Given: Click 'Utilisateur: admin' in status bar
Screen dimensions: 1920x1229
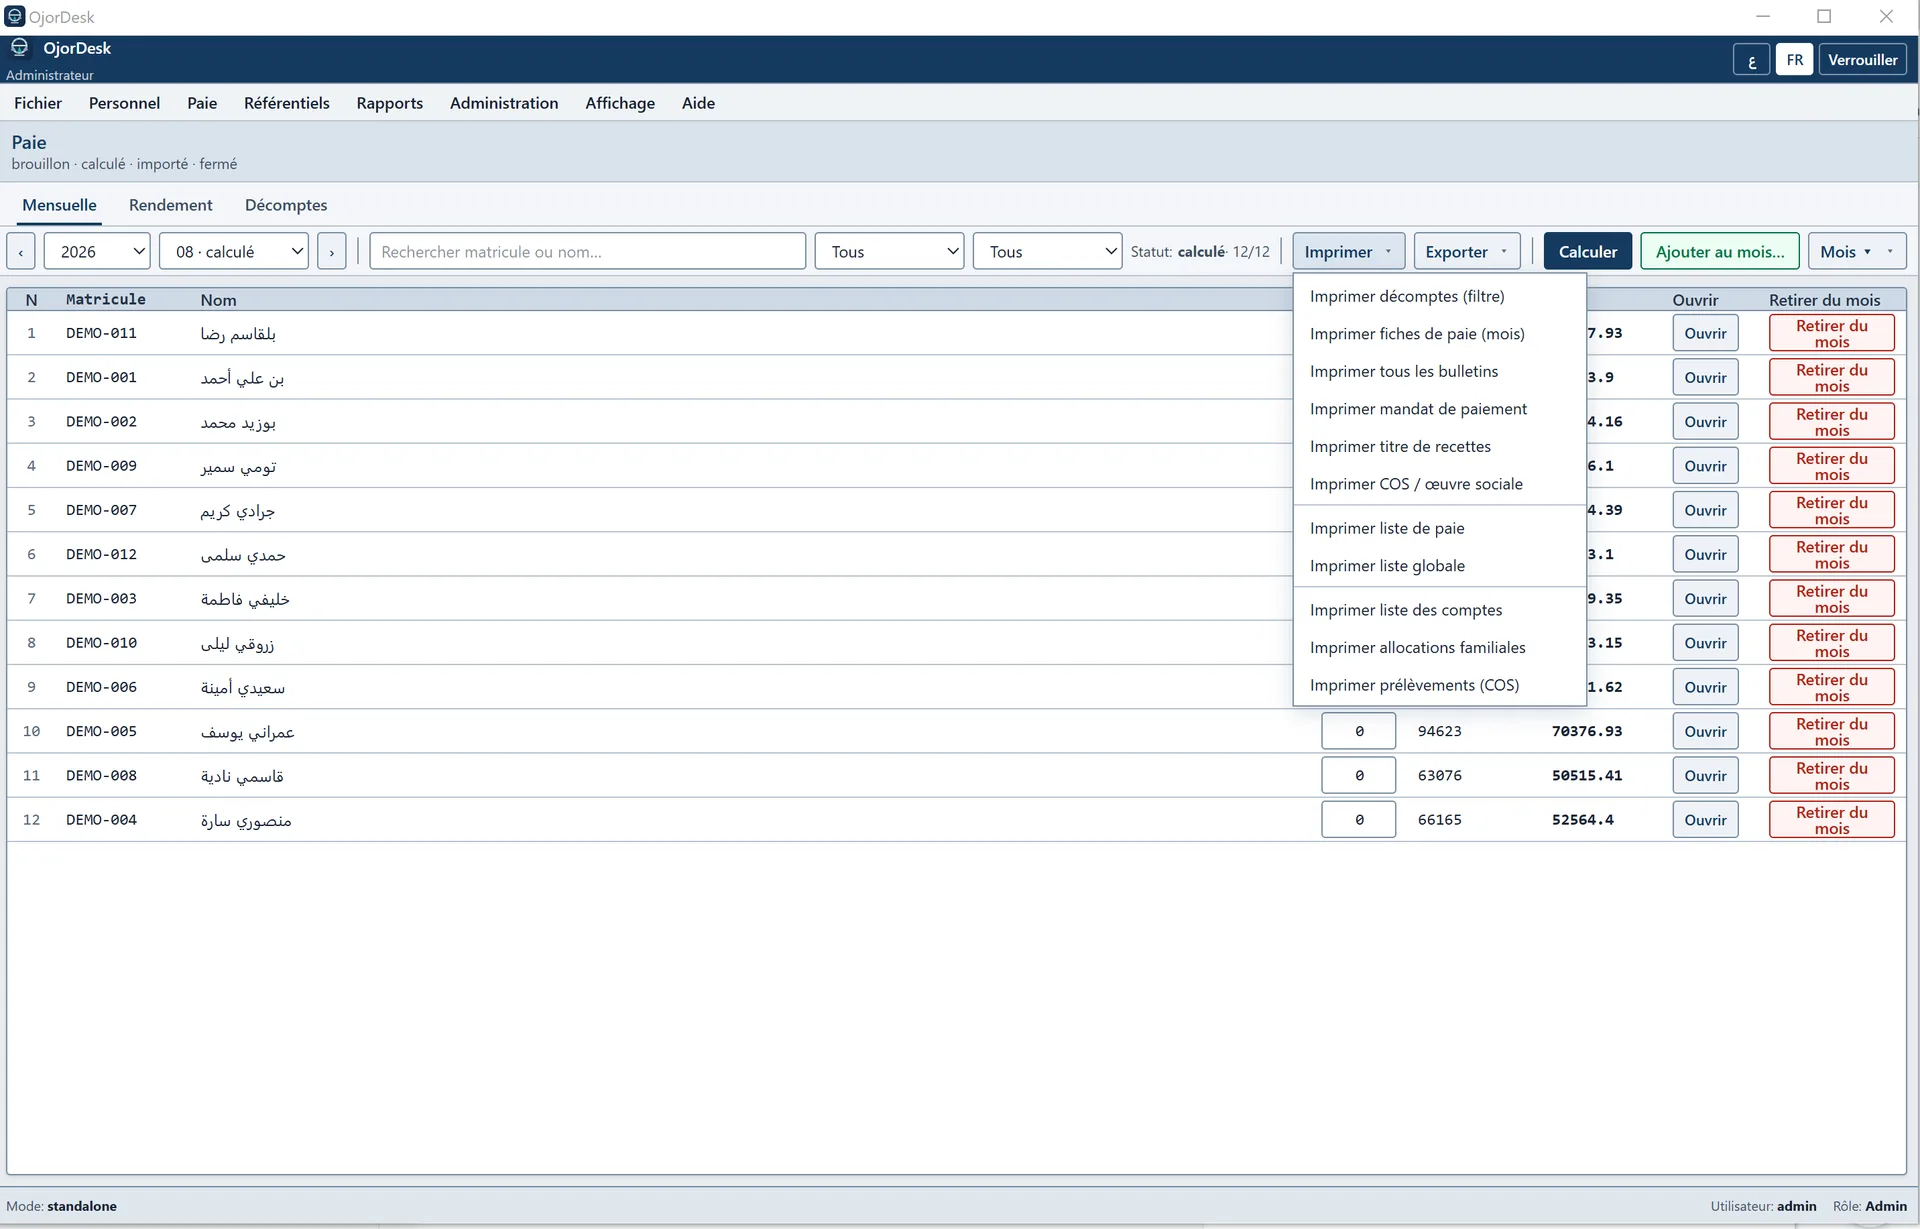Looking at the screenshot, I should 1763,1206.
